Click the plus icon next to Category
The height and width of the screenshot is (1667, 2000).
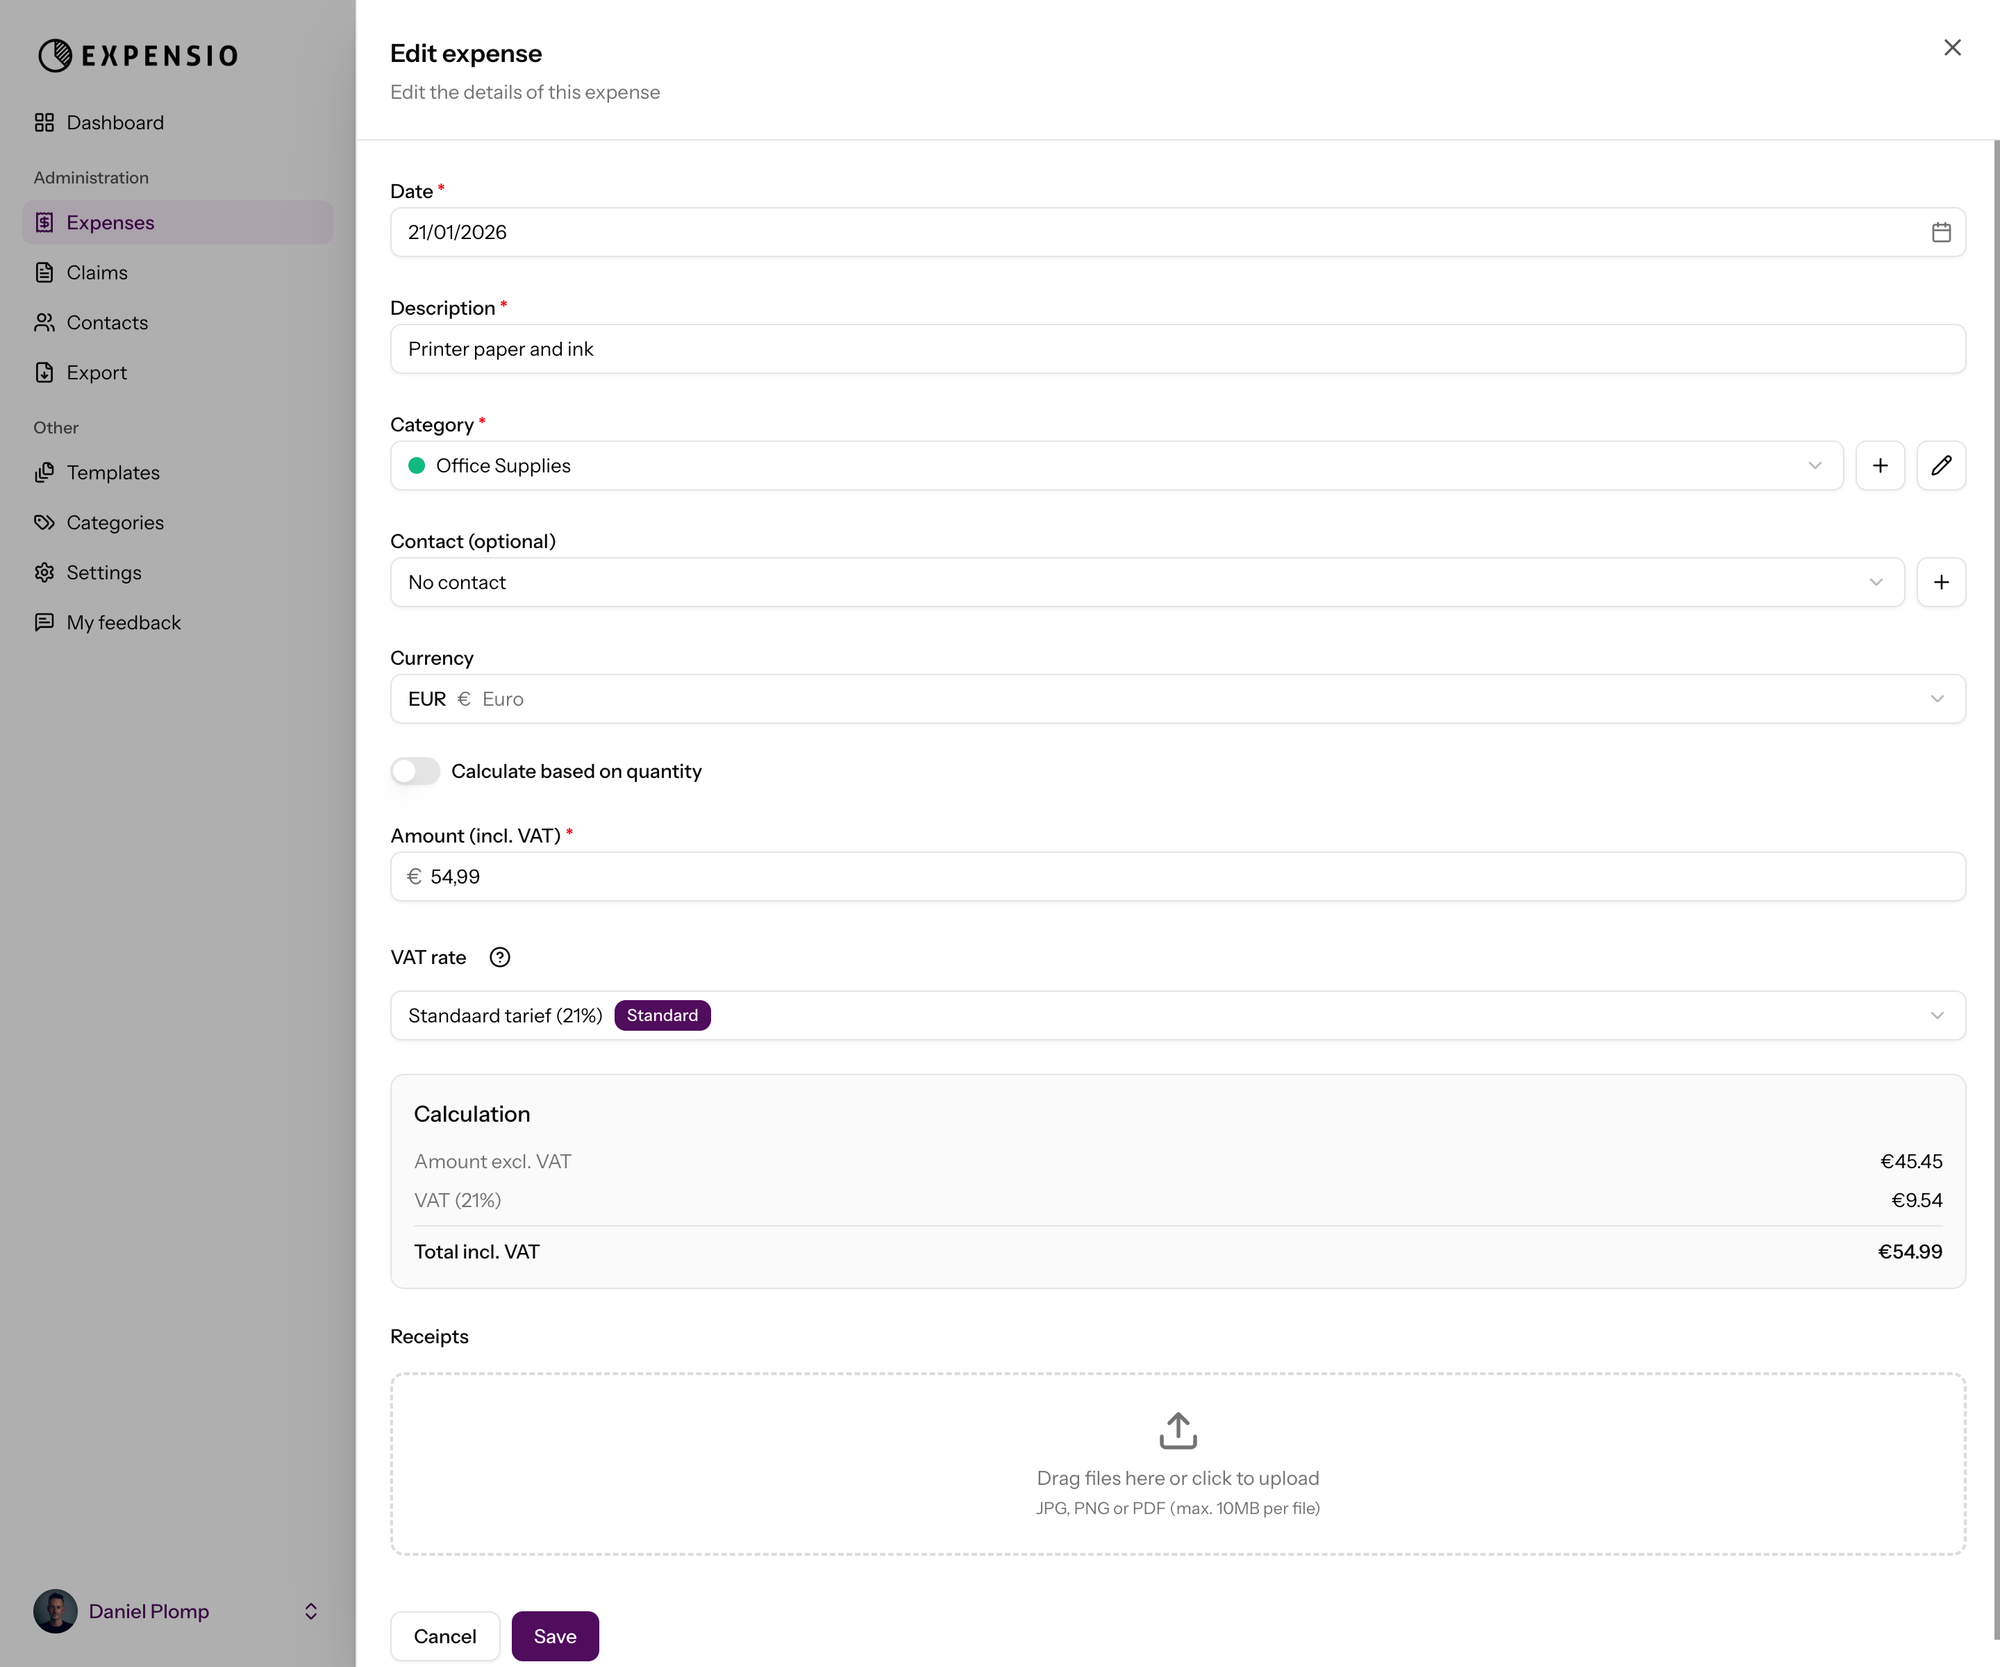[x=1880, y=466]
